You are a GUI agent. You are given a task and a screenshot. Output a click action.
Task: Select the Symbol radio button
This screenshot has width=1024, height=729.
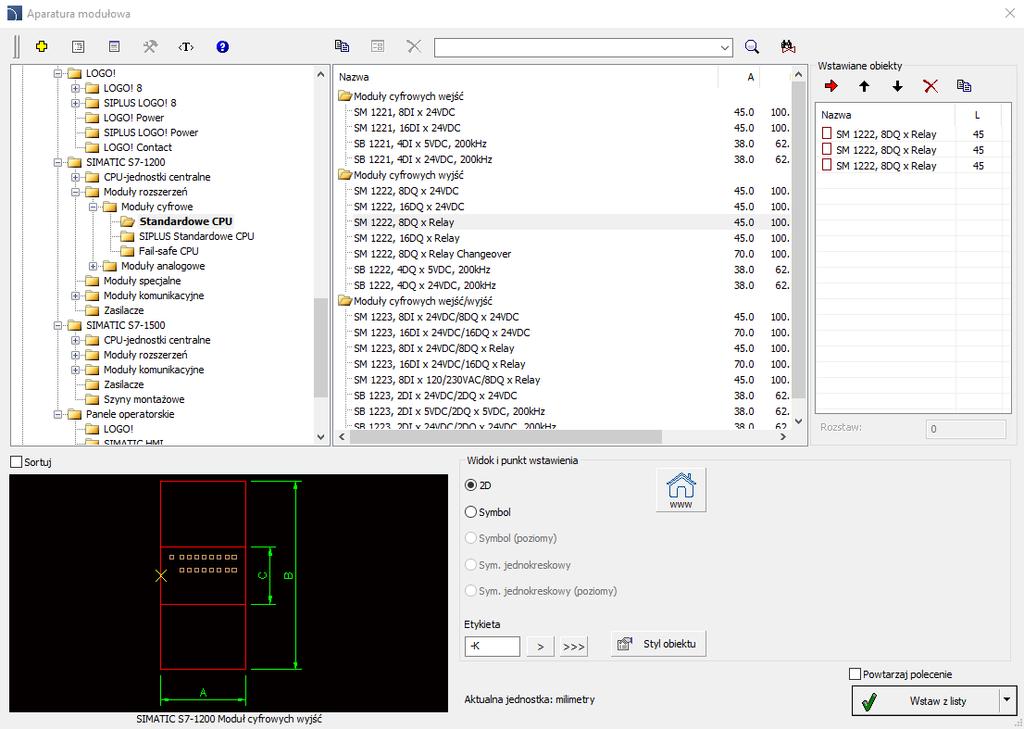(470, 512)
